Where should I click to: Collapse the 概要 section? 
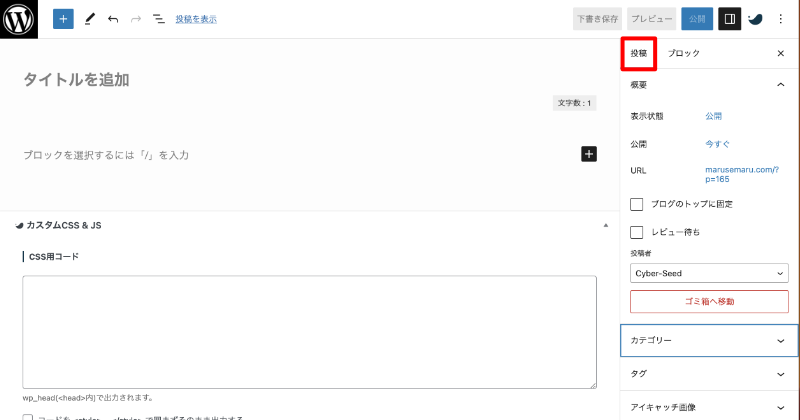[x=780, y=85]
